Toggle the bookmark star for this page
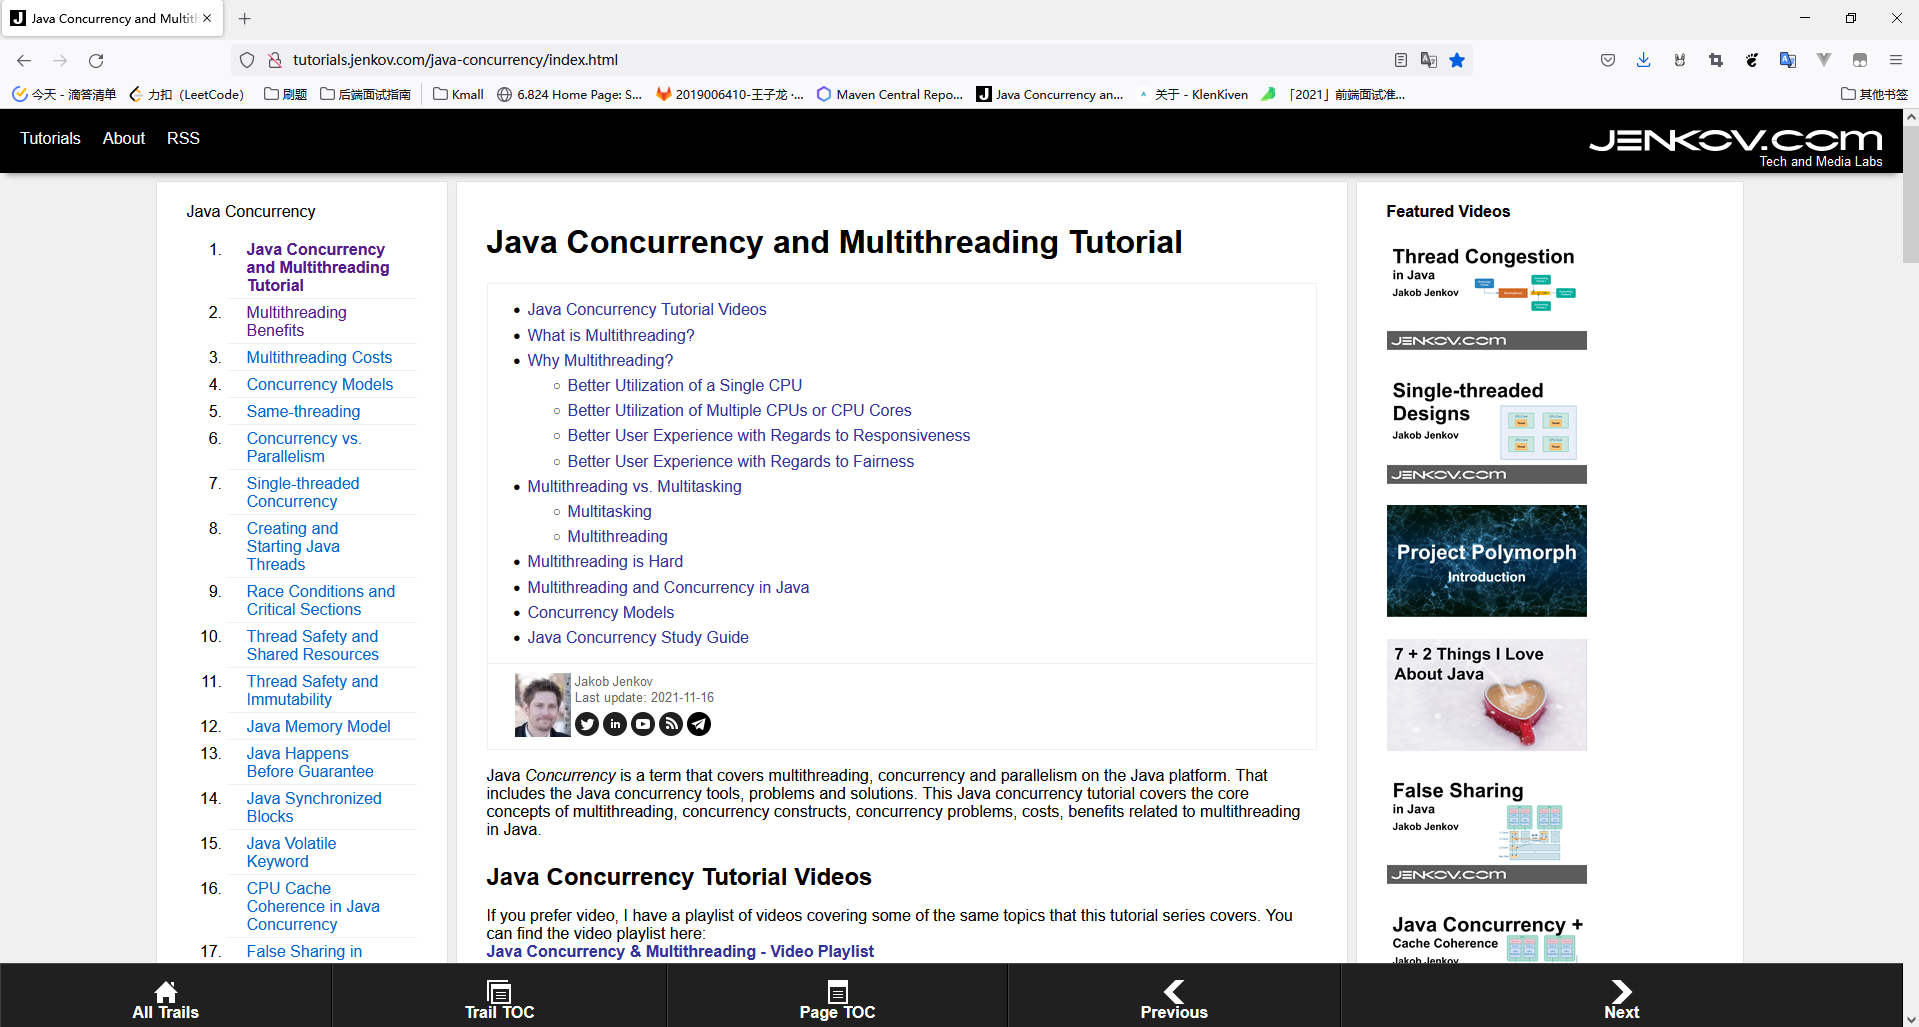Image resolution: width=1919 pixels, height=1027 pixels. pyautogui.click(x=1457, y=60)
